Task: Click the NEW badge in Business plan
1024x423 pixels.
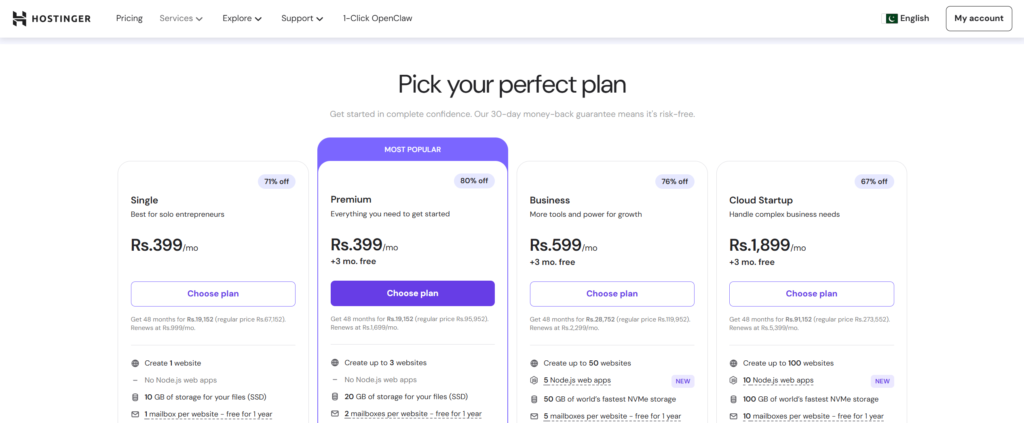Action: [x=683, y=381]
